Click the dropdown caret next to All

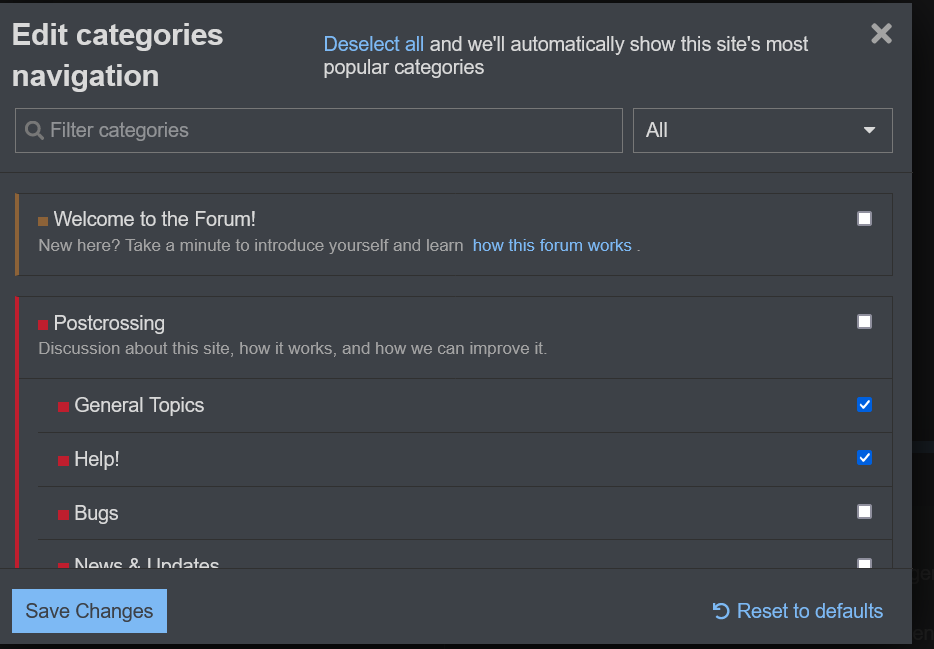(869, 130)
